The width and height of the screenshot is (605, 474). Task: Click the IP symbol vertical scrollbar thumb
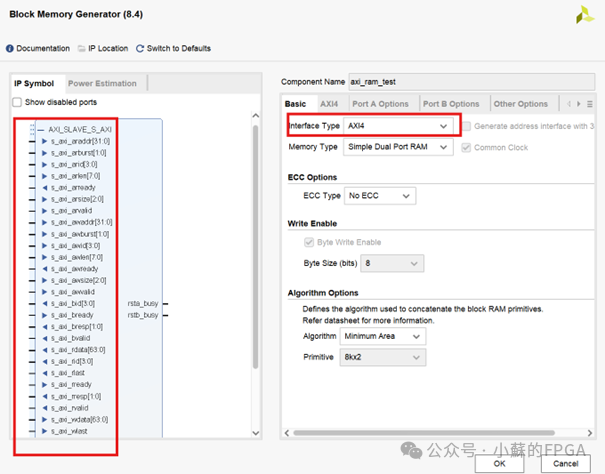click(x=255, y=247)
